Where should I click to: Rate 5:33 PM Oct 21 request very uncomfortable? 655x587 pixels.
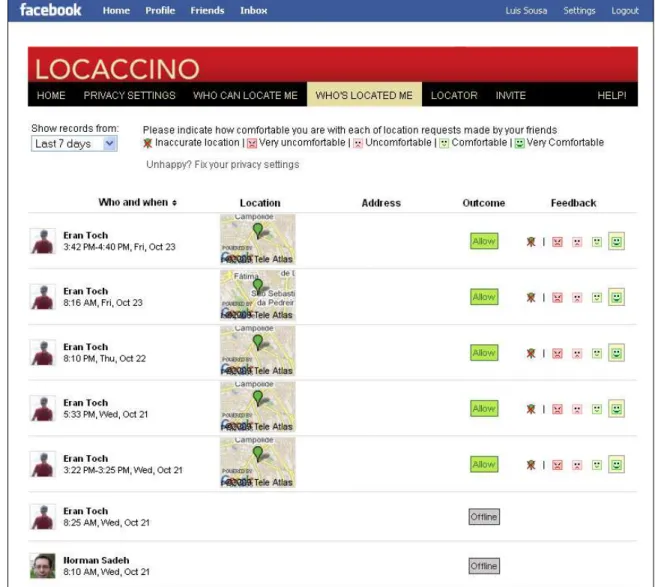click(557, 409)
